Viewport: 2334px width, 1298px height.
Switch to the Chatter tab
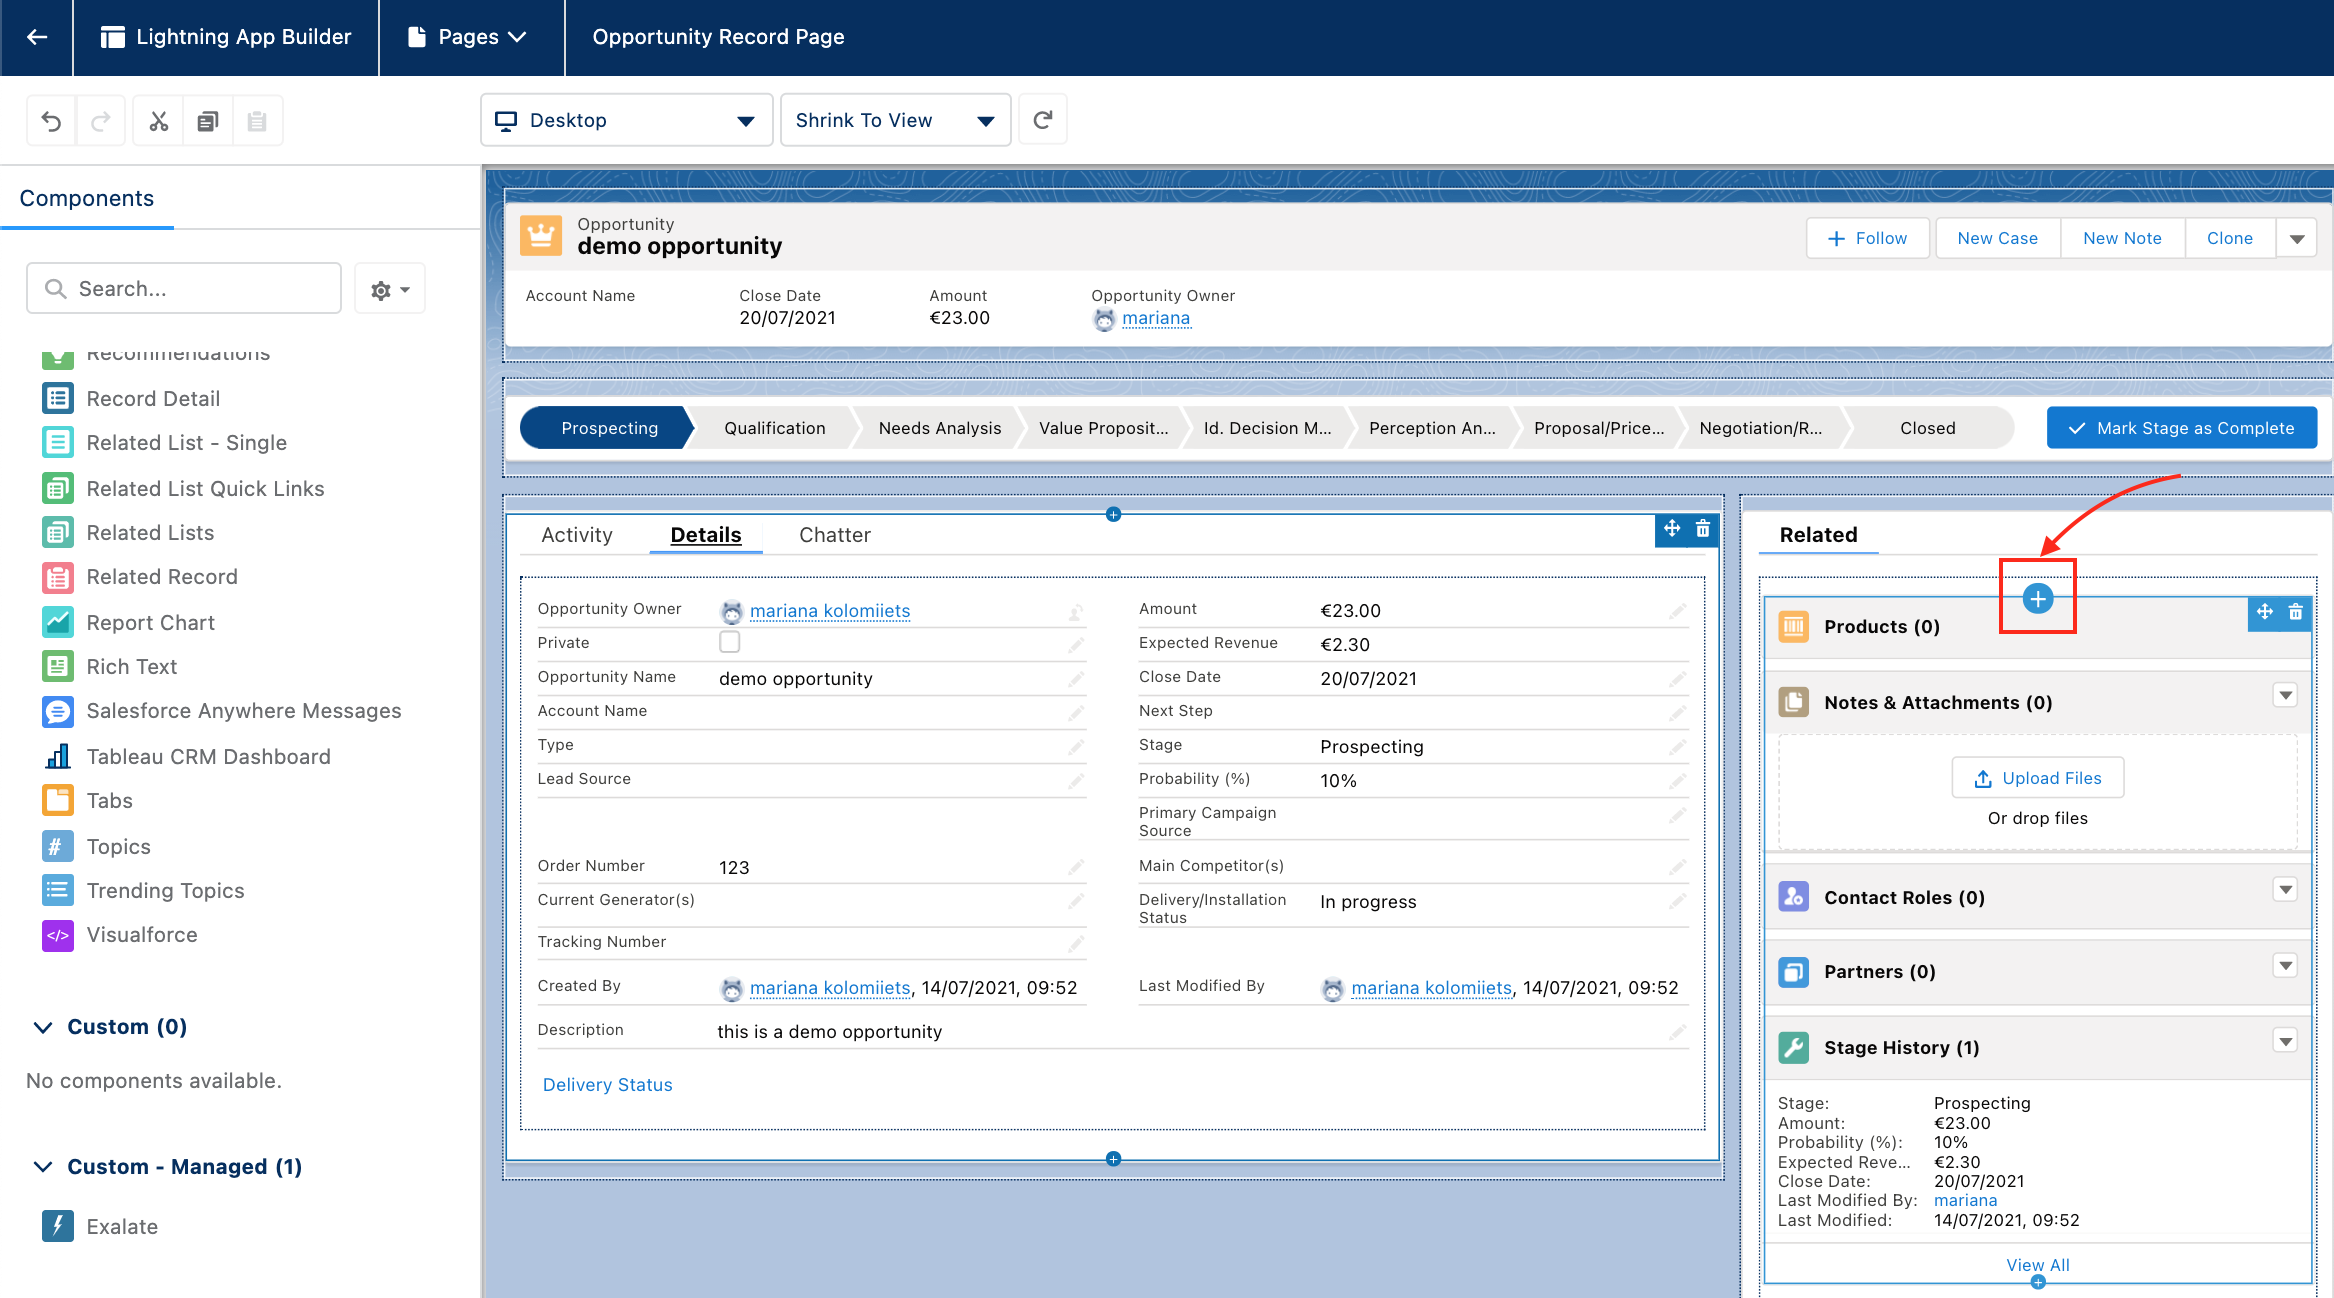(x=834, y=535)
